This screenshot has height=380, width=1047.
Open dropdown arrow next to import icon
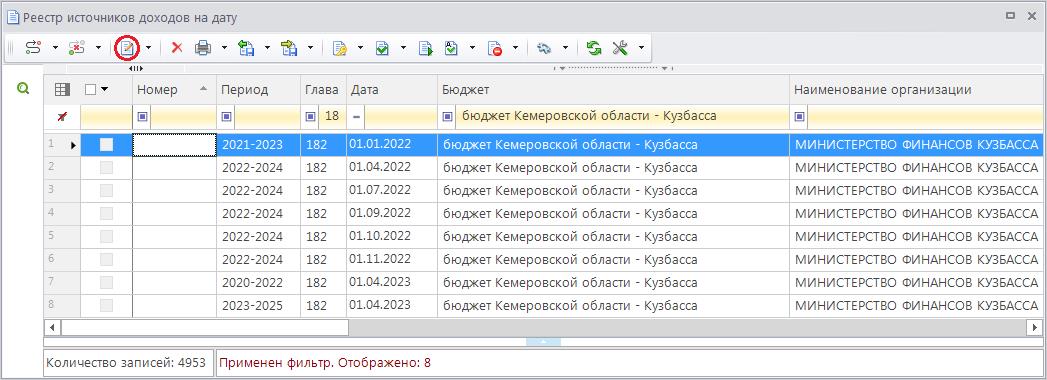268,48
